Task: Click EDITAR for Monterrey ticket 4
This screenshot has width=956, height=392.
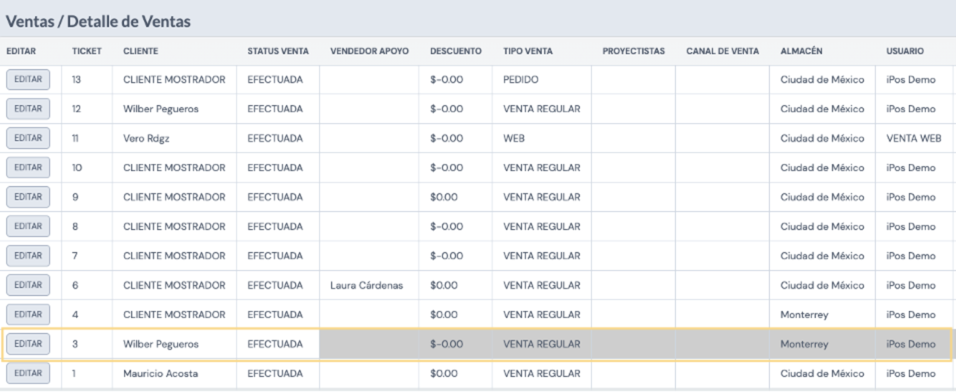Action: 28,315
